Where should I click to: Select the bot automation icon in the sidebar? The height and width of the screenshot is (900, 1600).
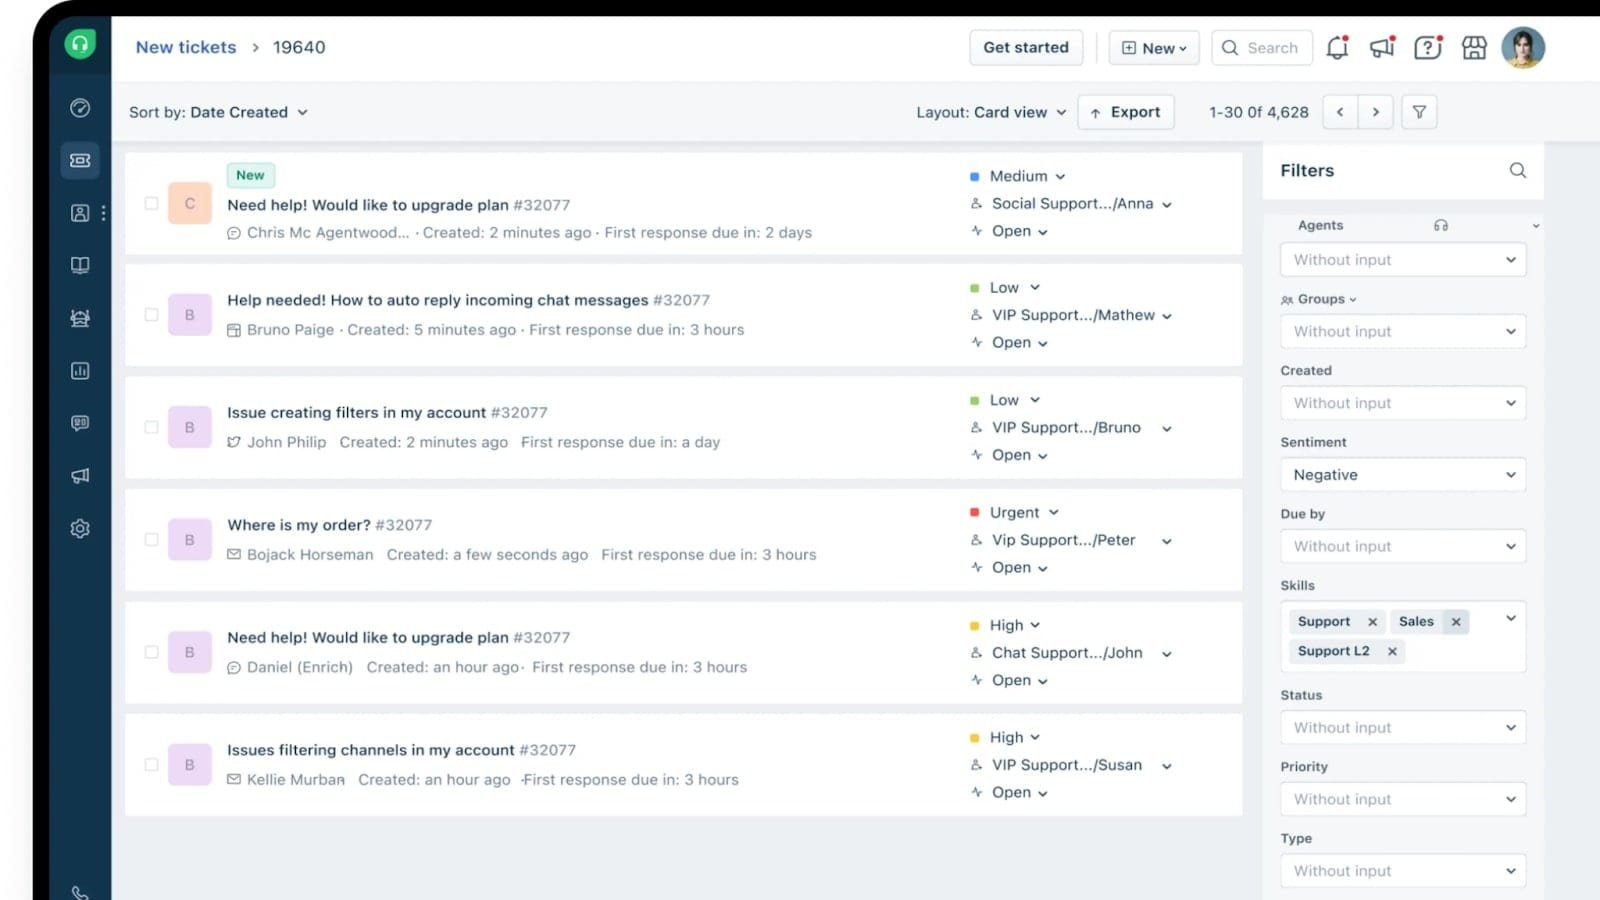click(80, 318)
